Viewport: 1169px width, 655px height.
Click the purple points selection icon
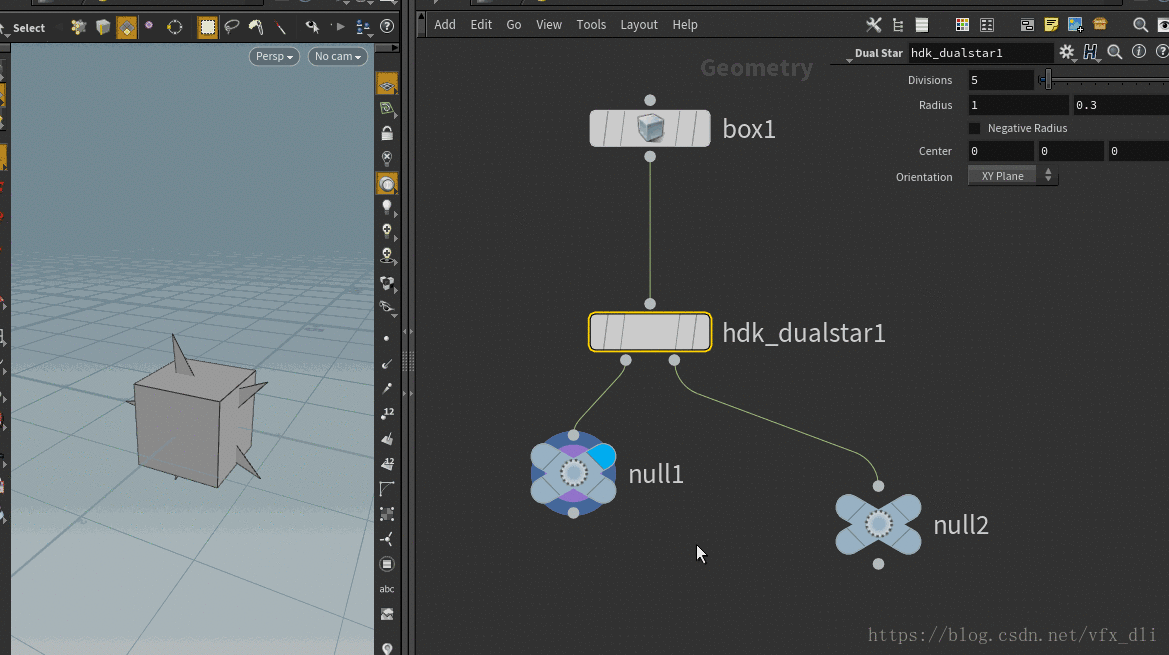[149, 26]
